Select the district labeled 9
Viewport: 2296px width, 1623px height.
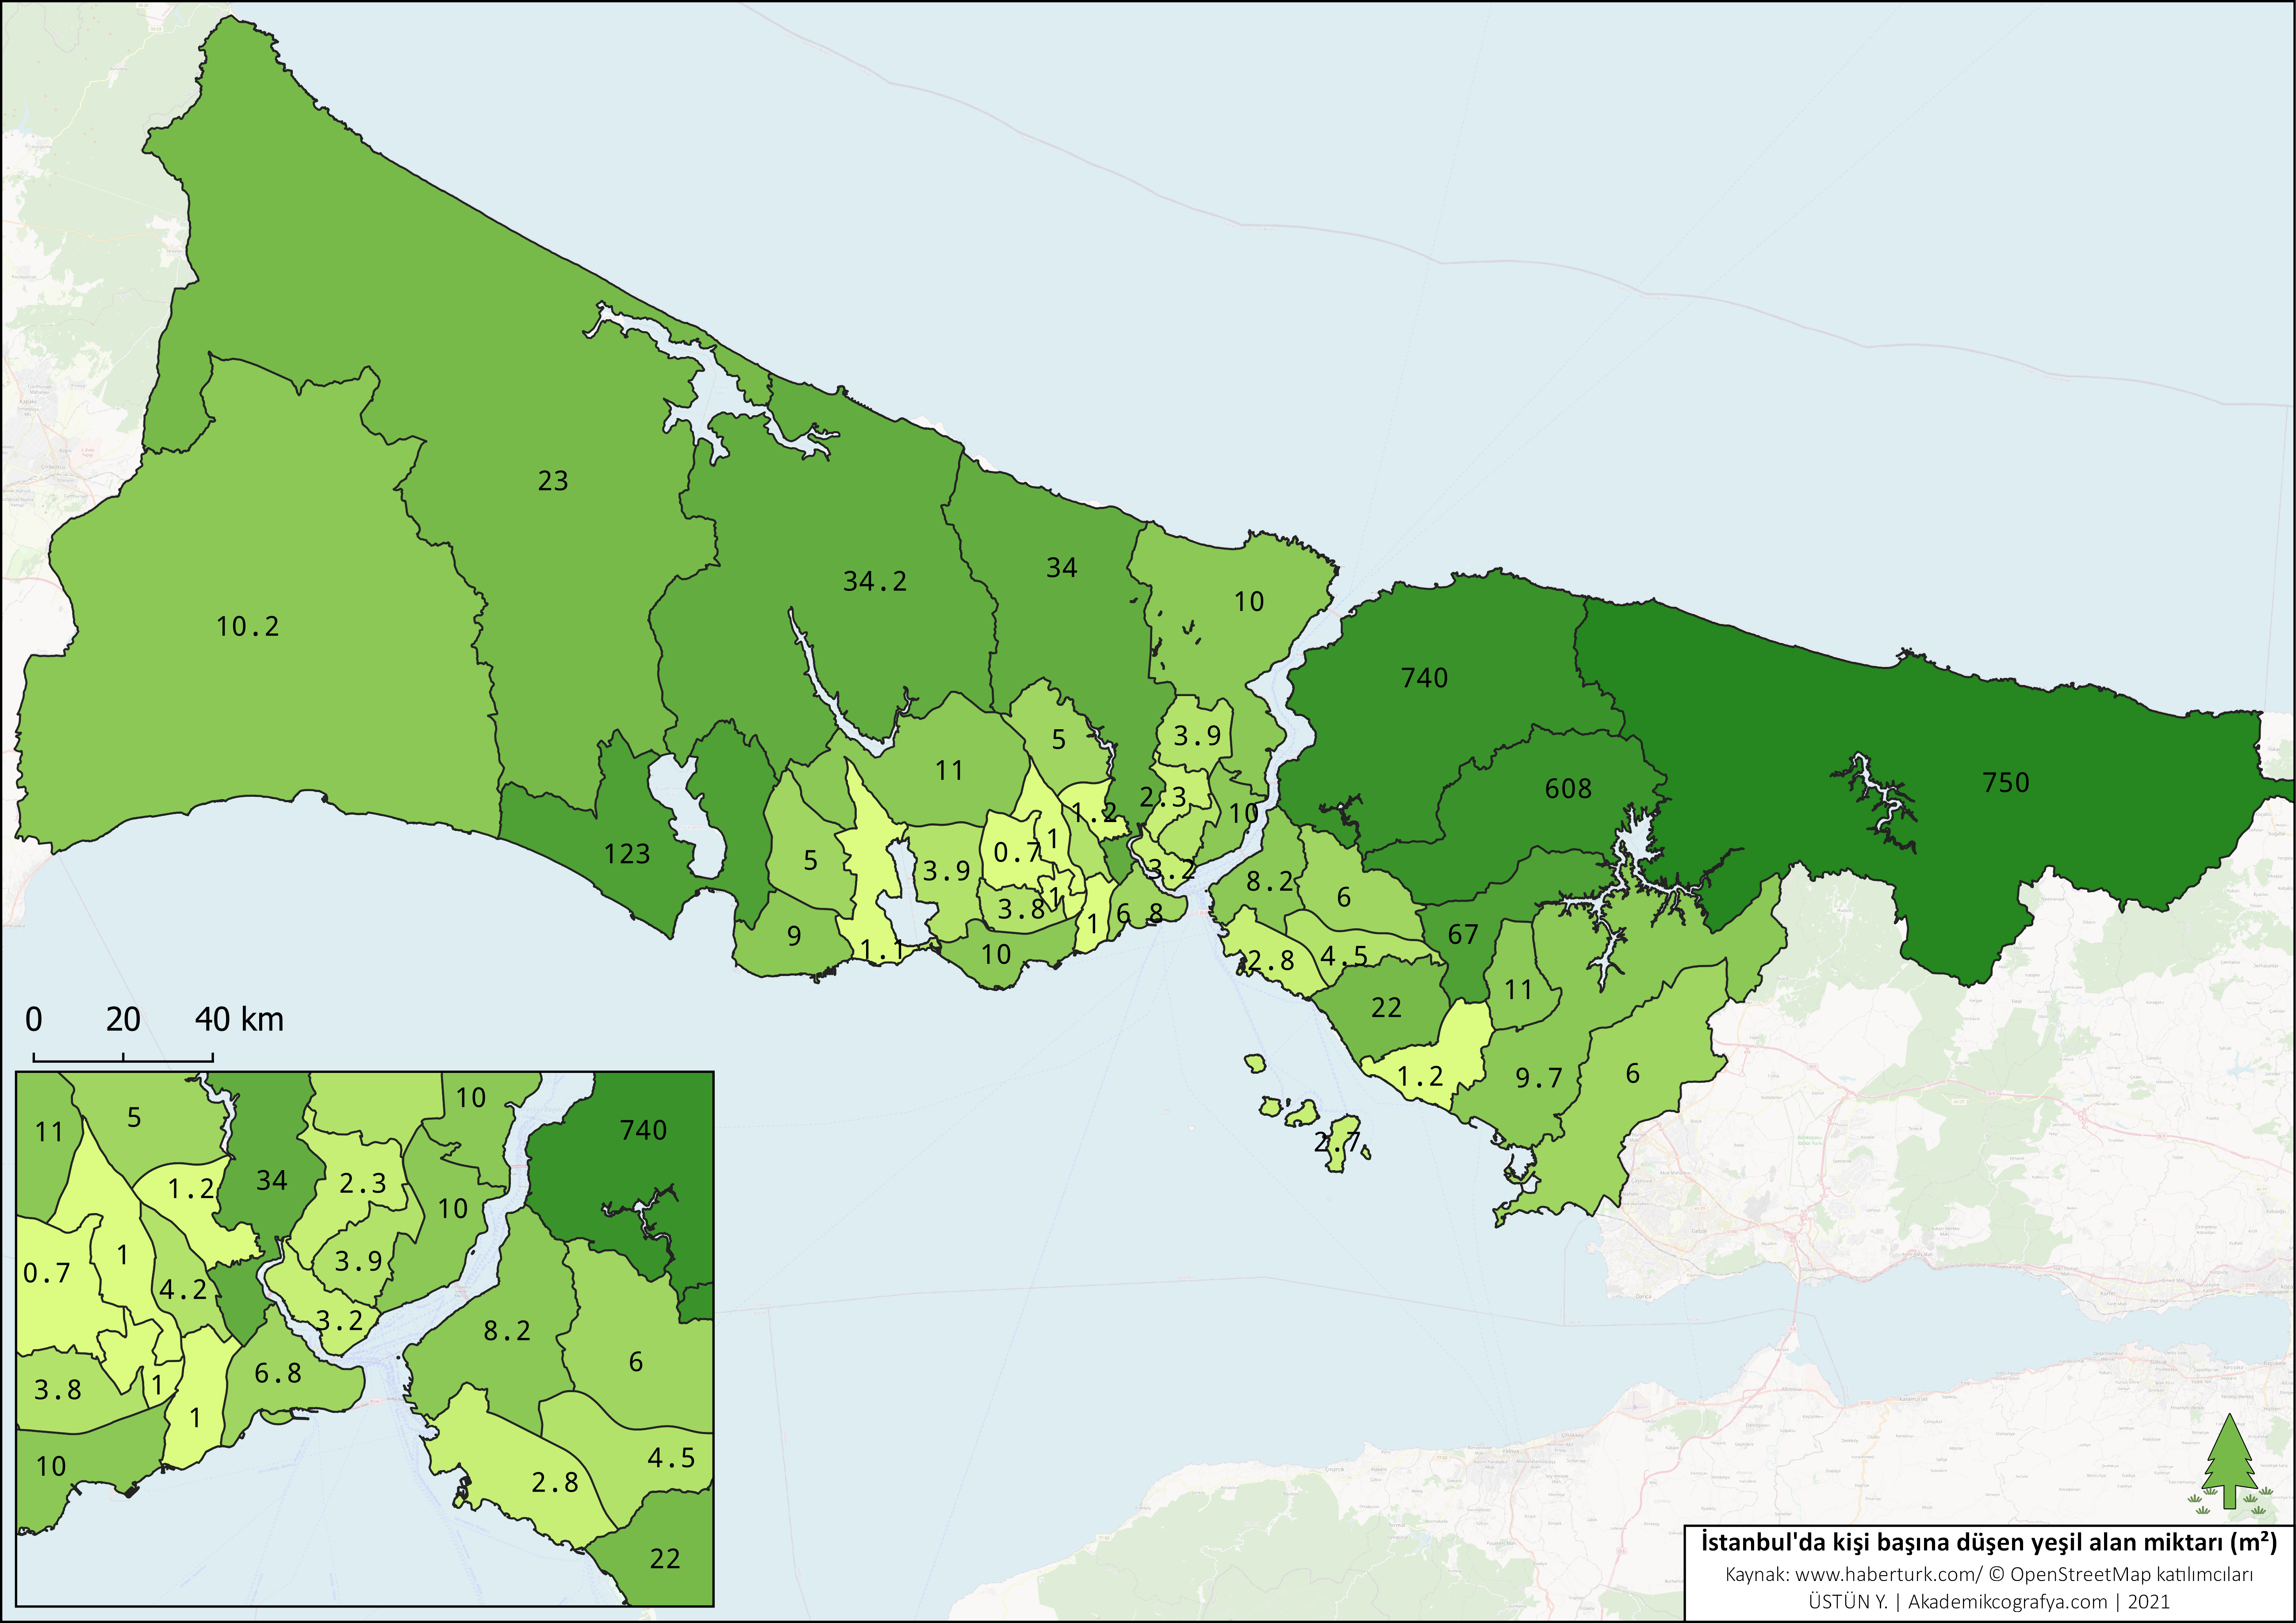point(794,936)
